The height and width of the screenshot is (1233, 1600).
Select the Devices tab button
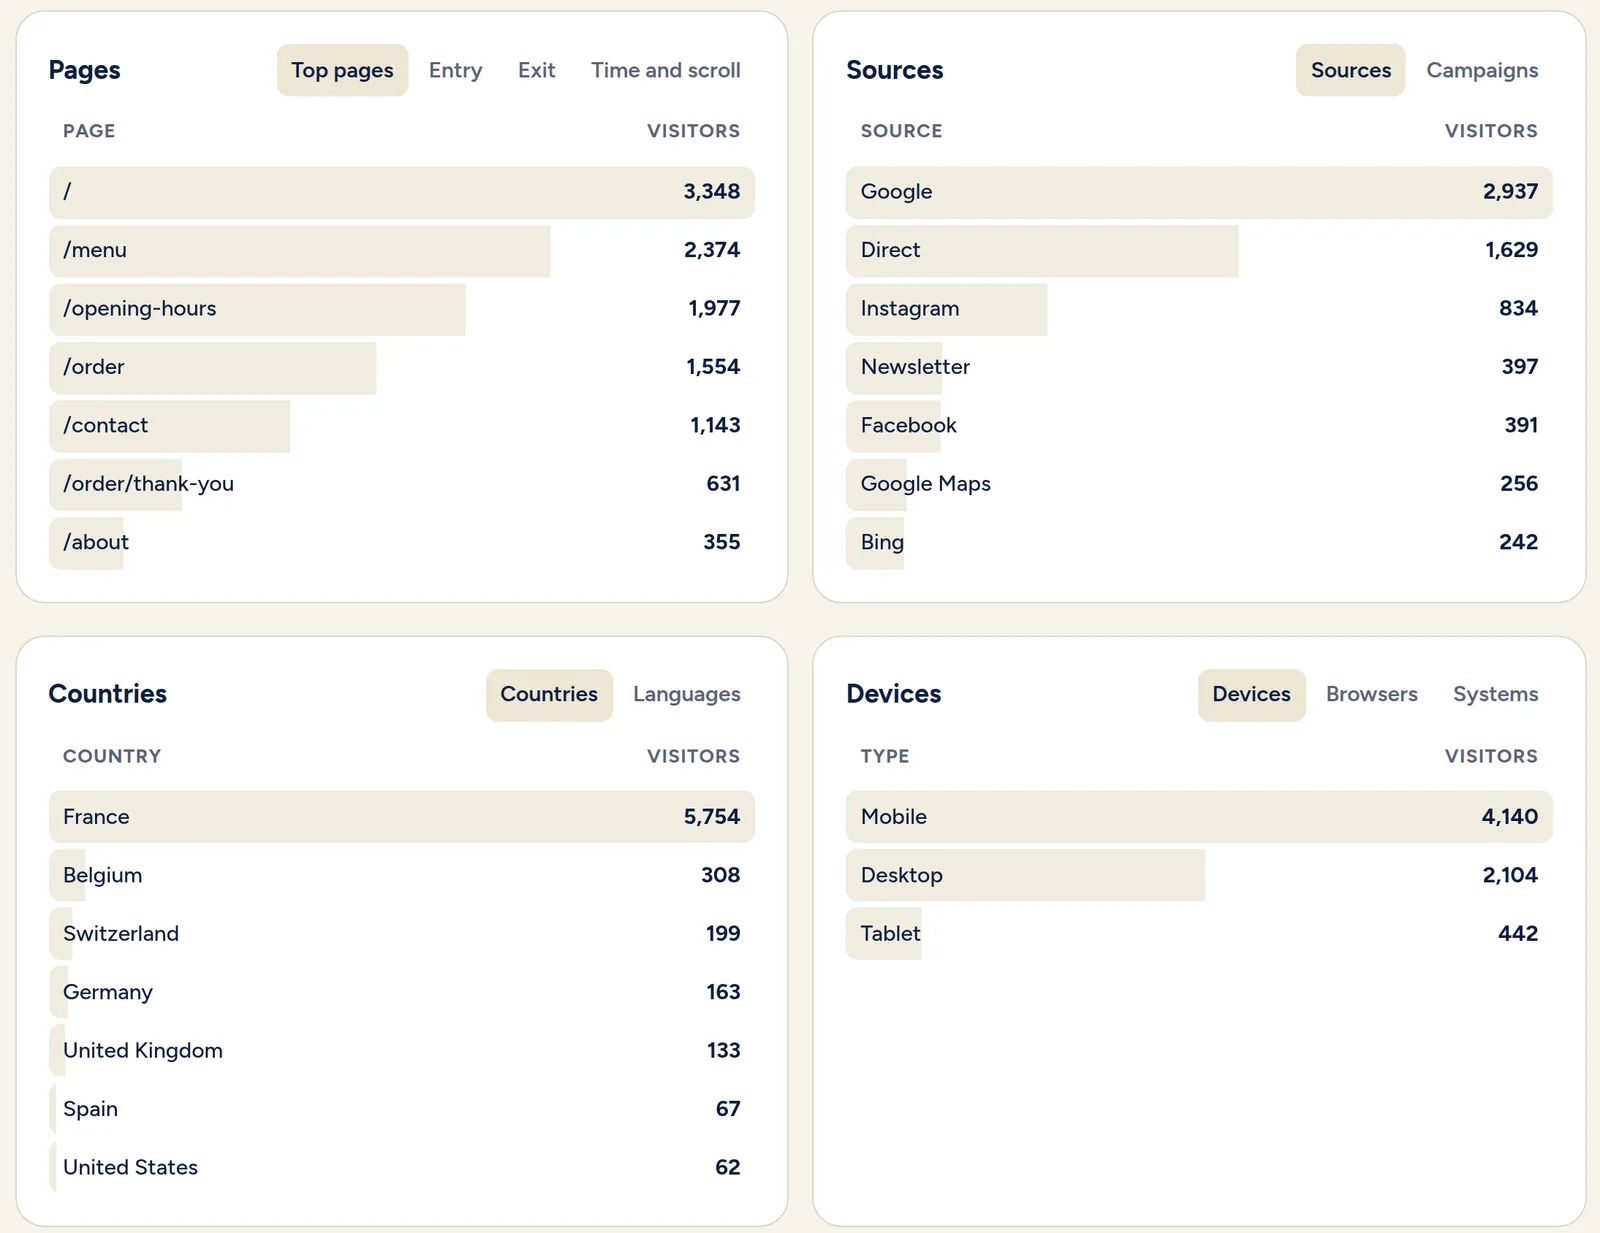pos(1251,694)
